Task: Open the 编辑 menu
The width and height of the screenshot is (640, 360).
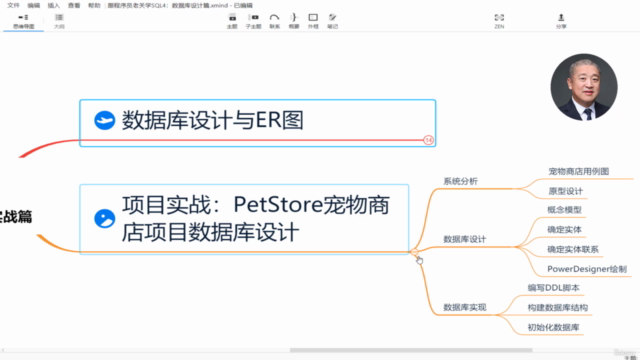Action: (33, 5)
